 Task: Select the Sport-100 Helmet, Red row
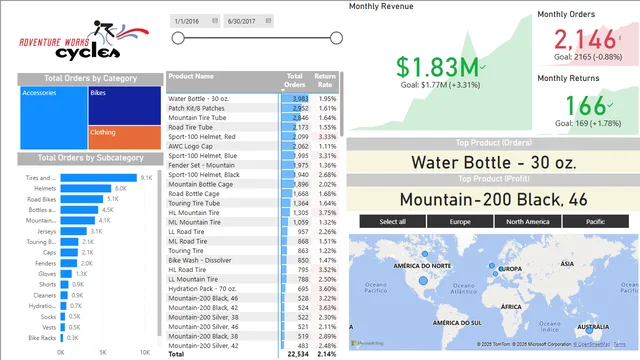click(252, 137)
